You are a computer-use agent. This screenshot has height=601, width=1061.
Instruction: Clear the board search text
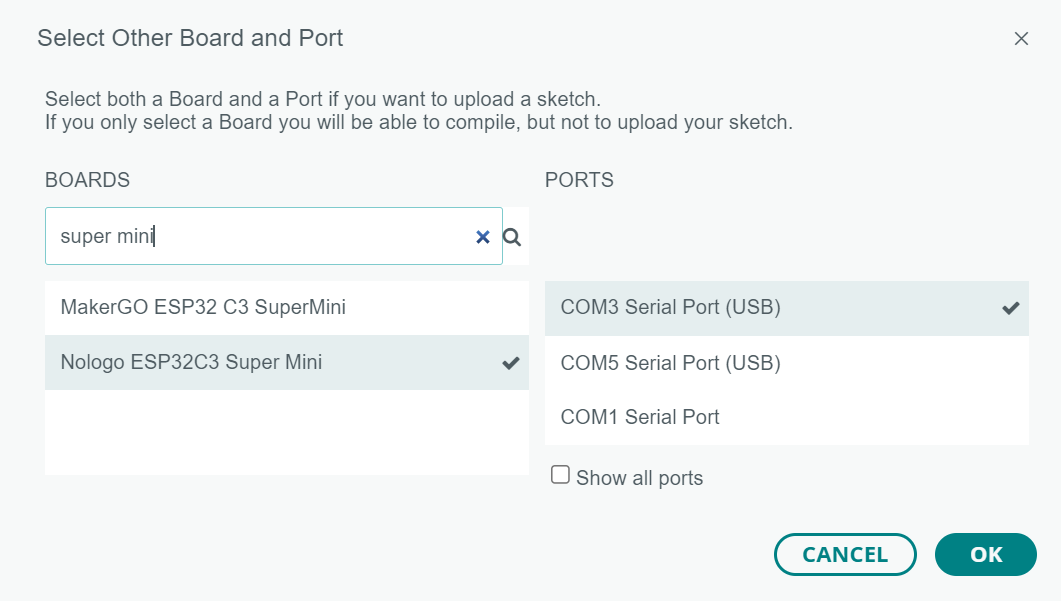[482, 237]
